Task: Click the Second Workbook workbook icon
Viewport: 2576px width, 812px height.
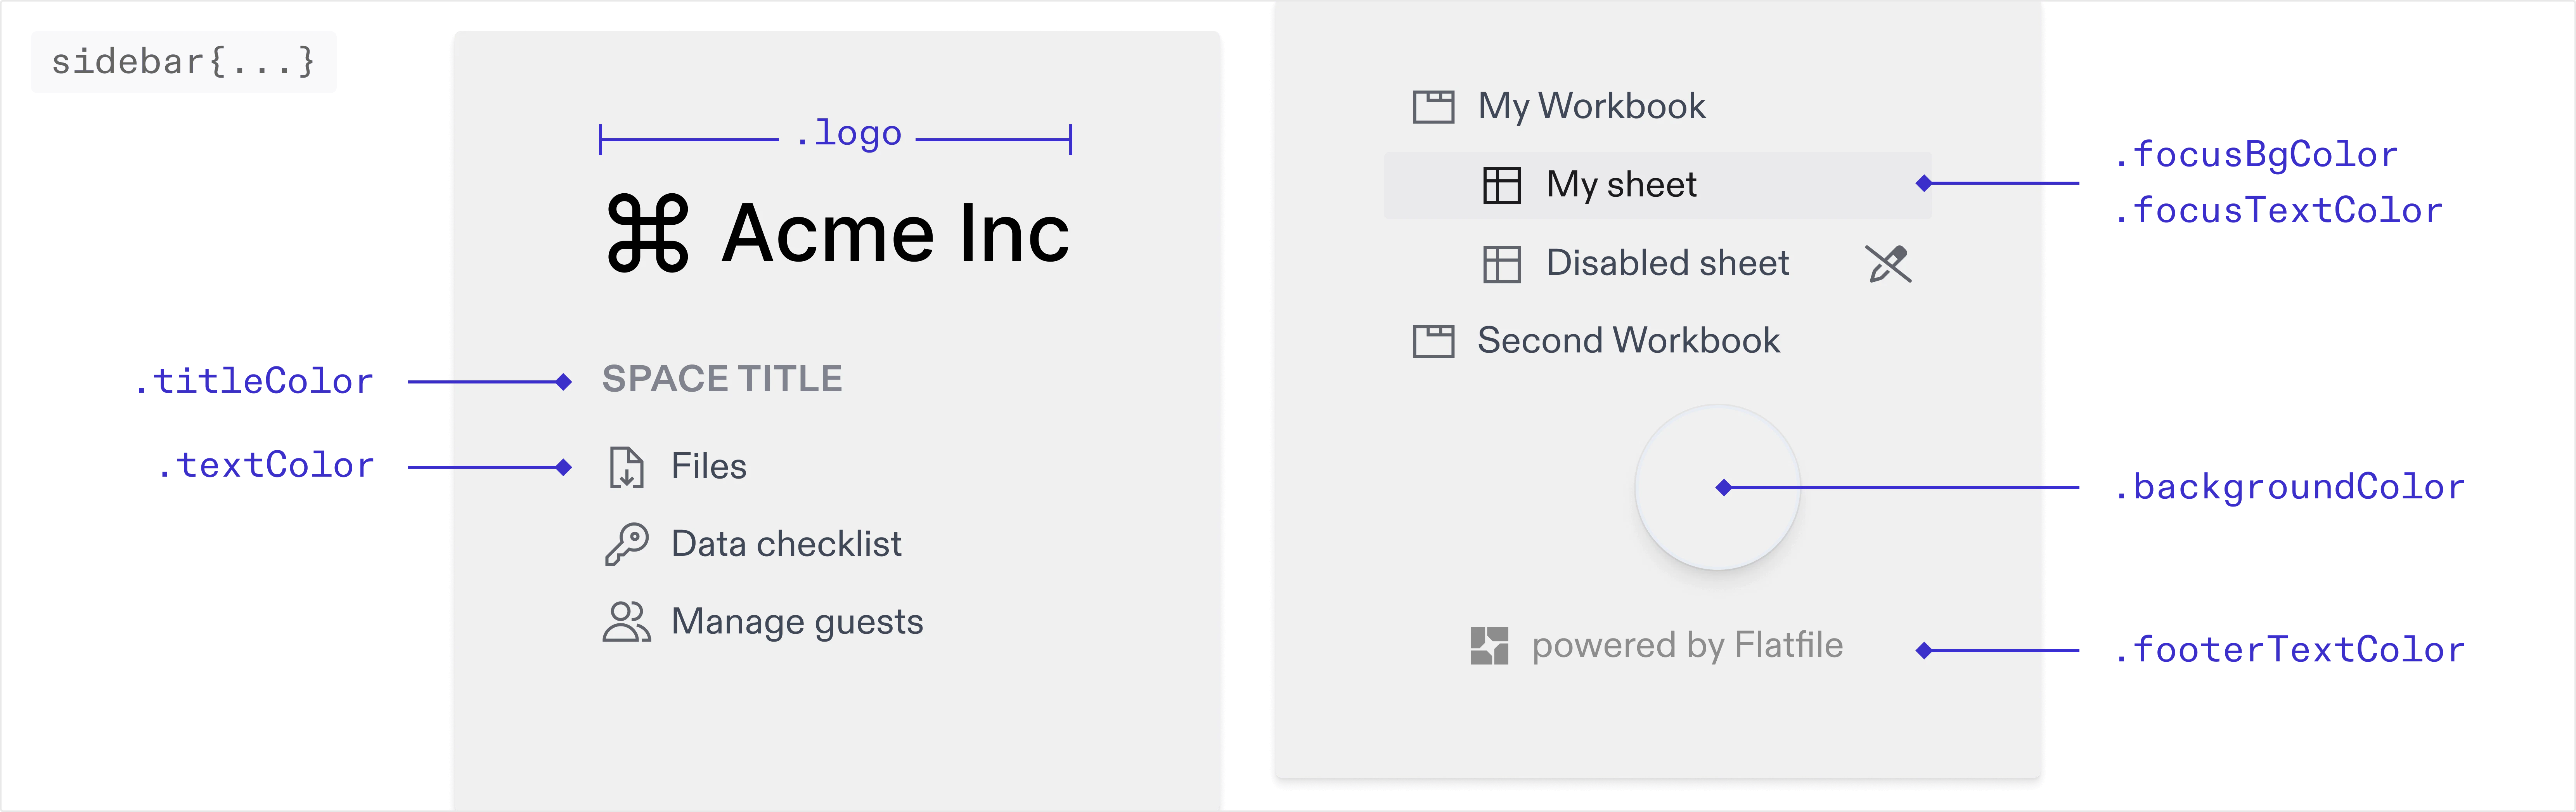Action: tap(1434, 340)
